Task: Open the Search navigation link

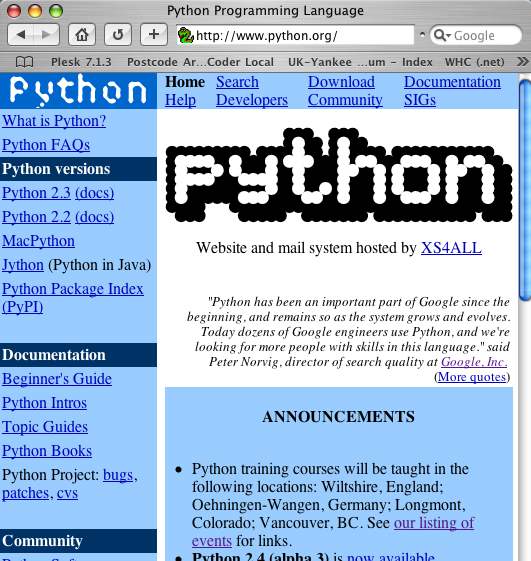Action: 237,82
